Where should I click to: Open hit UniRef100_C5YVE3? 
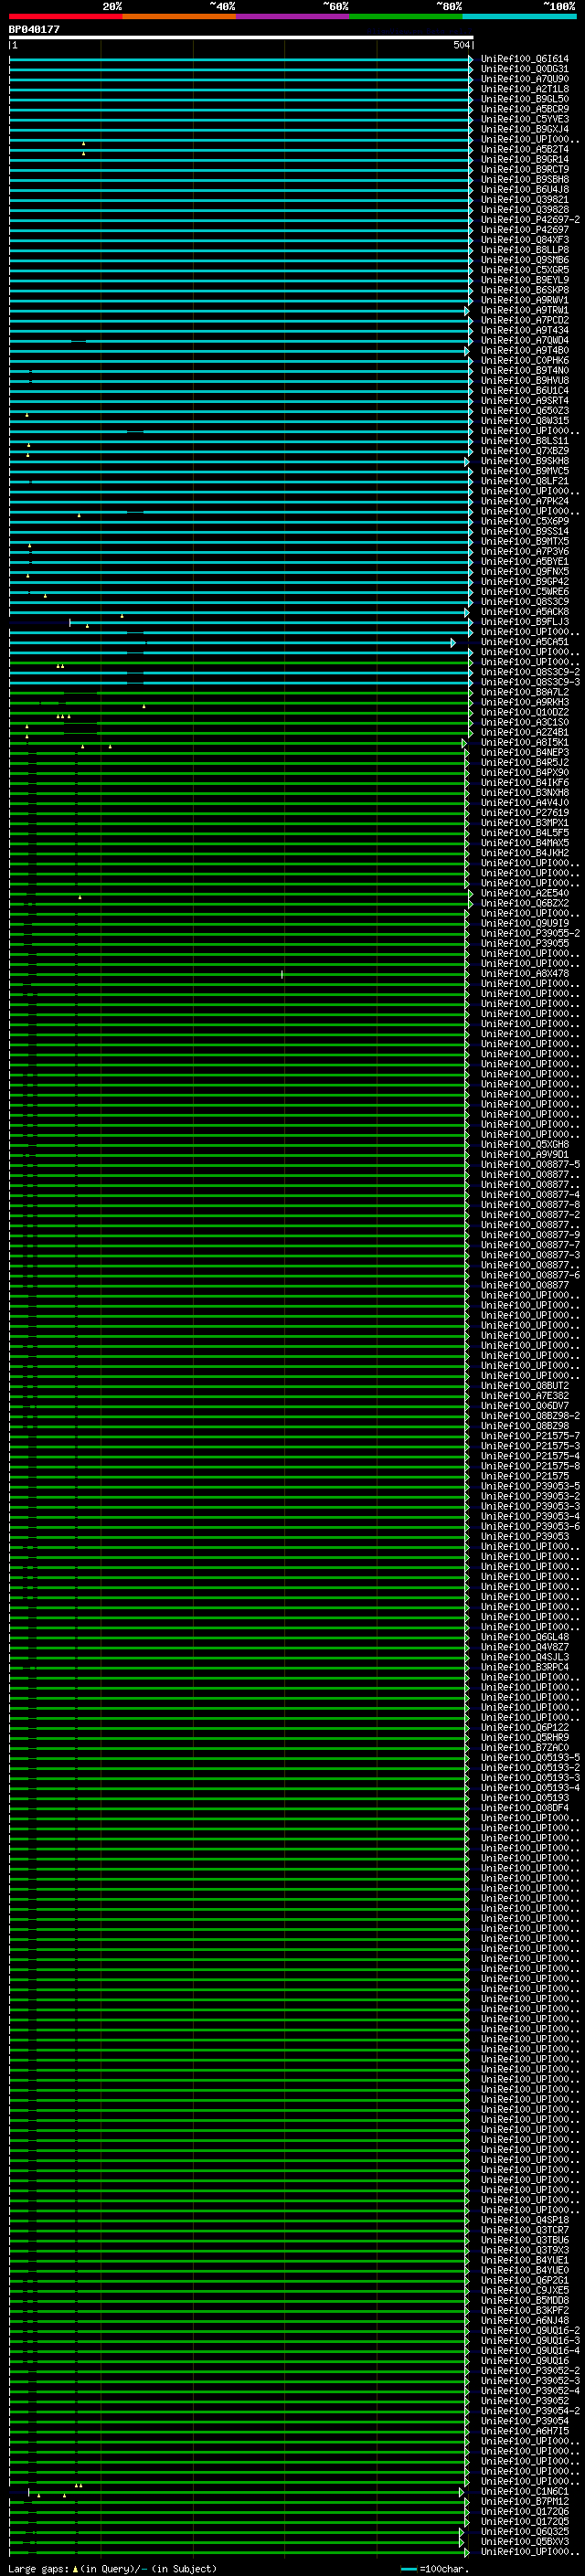(525, 119)
